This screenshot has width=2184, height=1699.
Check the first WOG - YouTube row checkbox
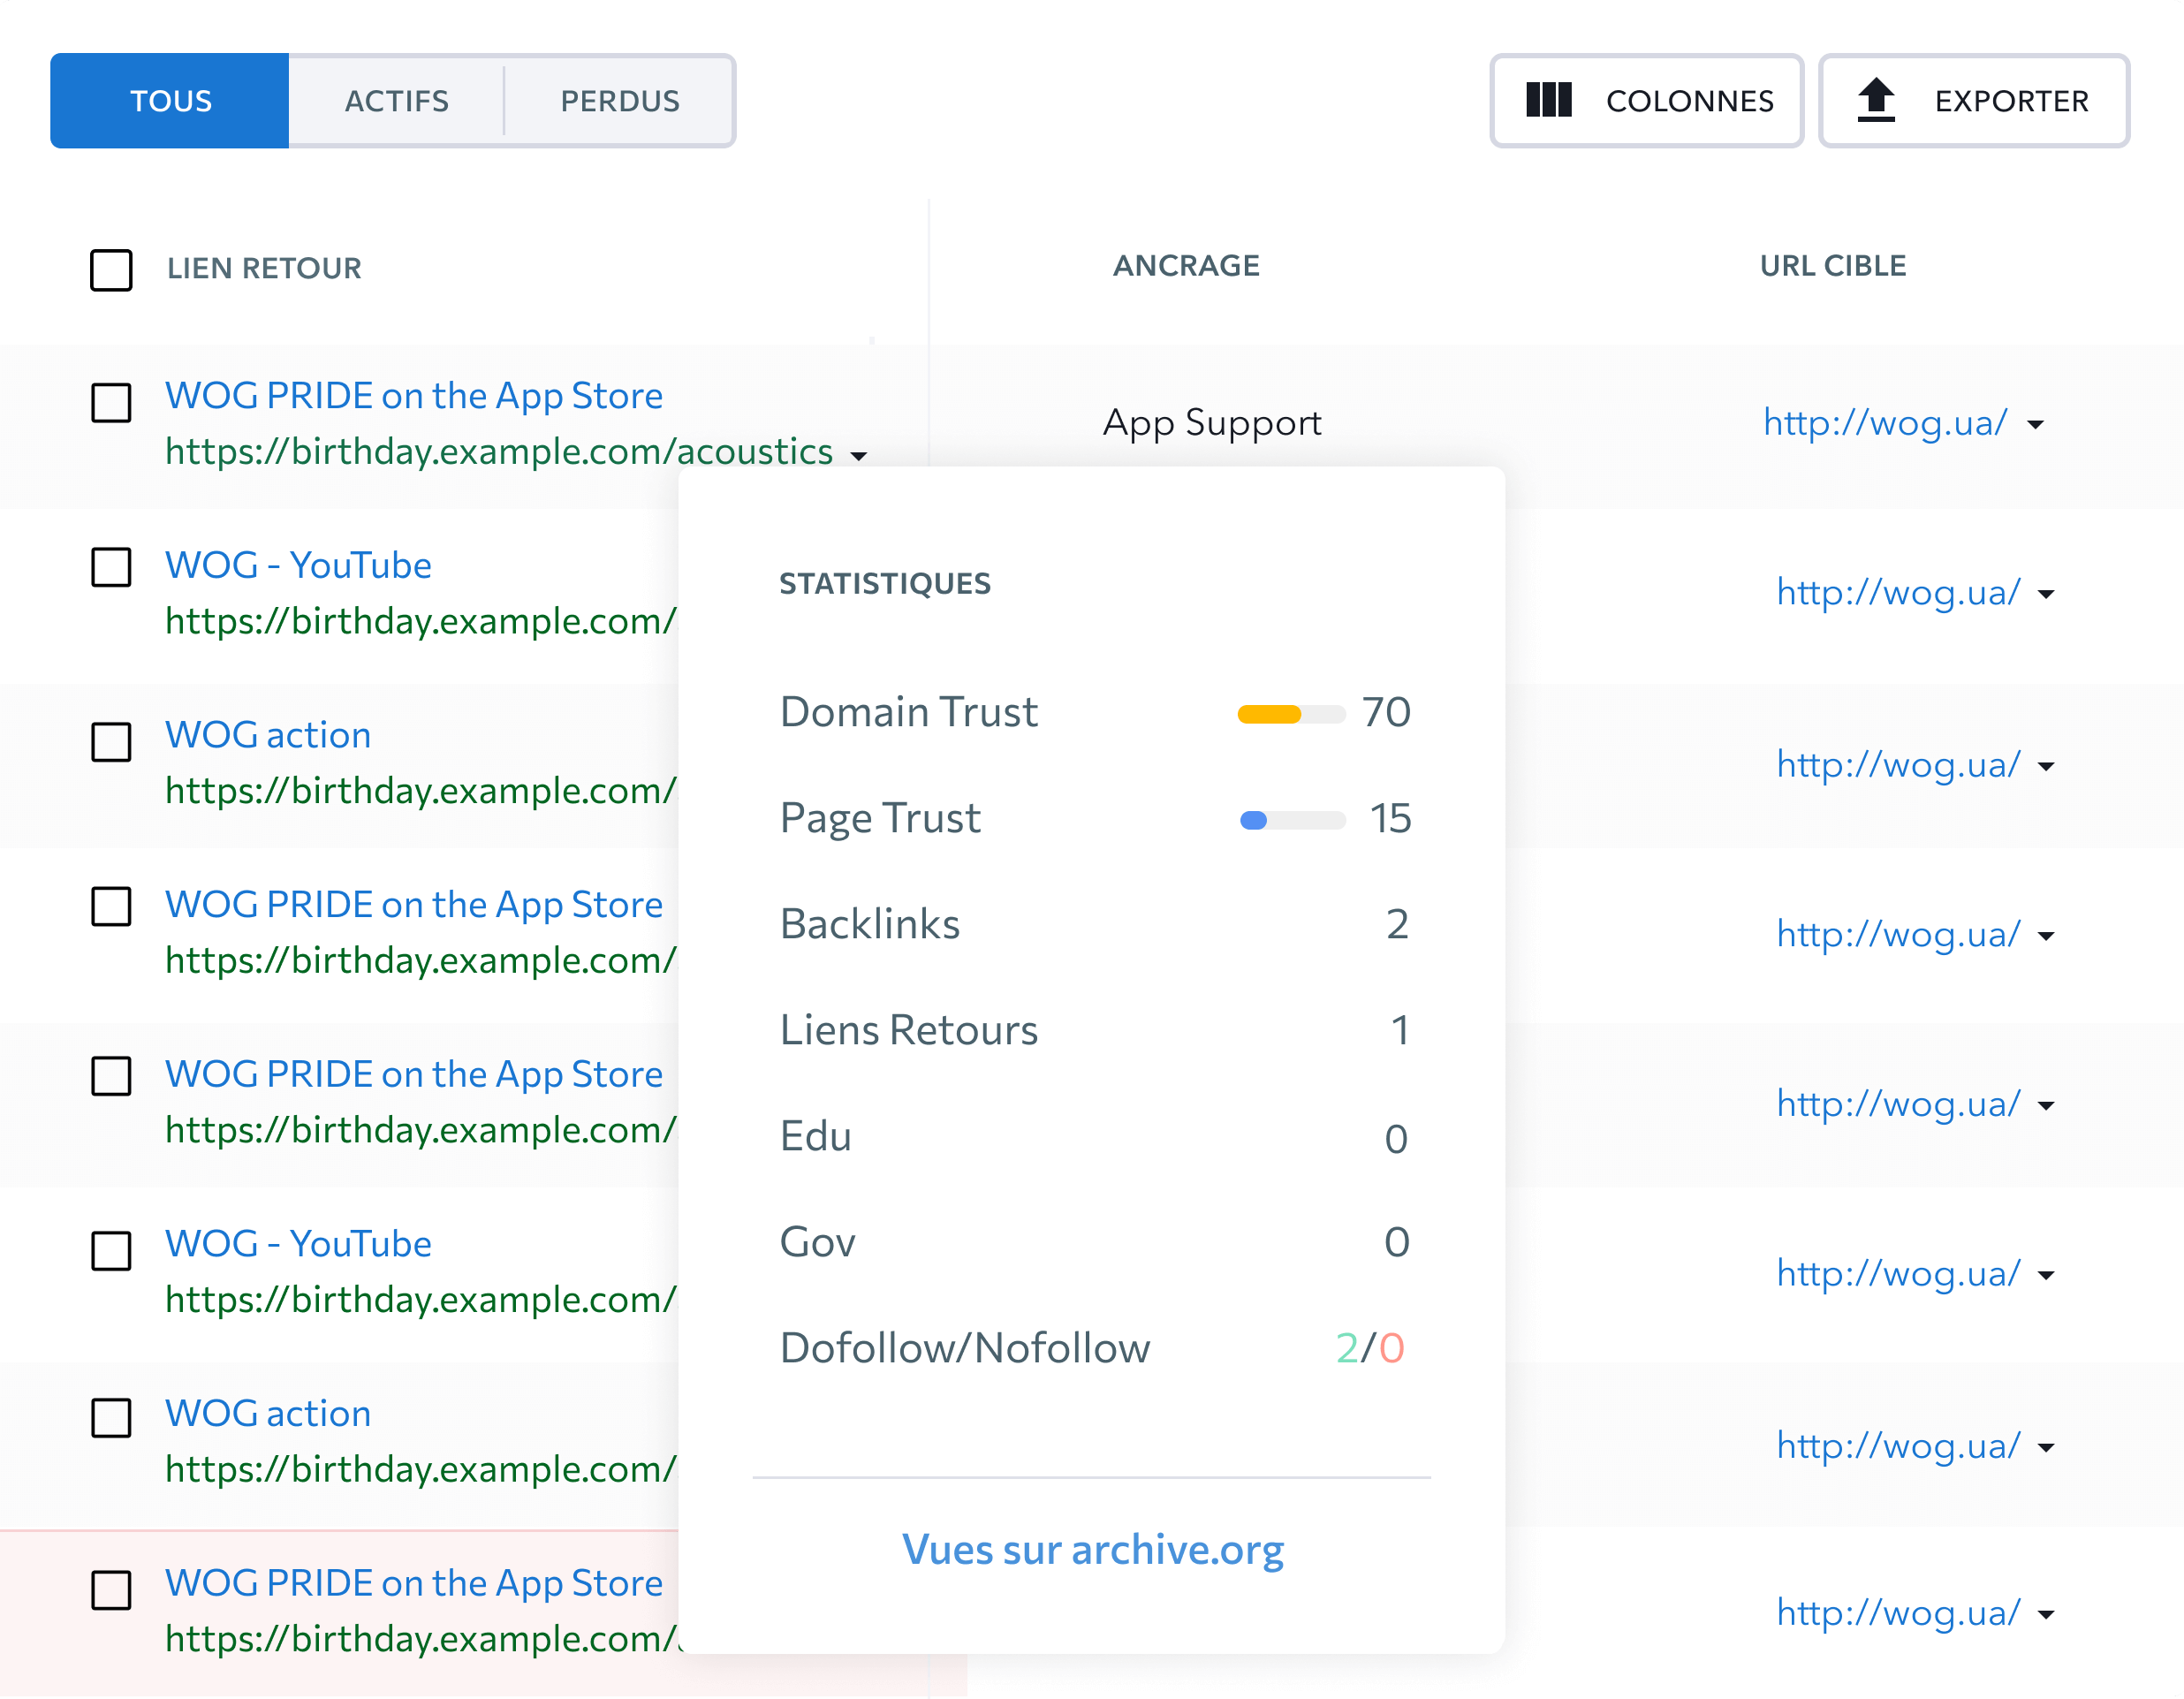point(111,567)
